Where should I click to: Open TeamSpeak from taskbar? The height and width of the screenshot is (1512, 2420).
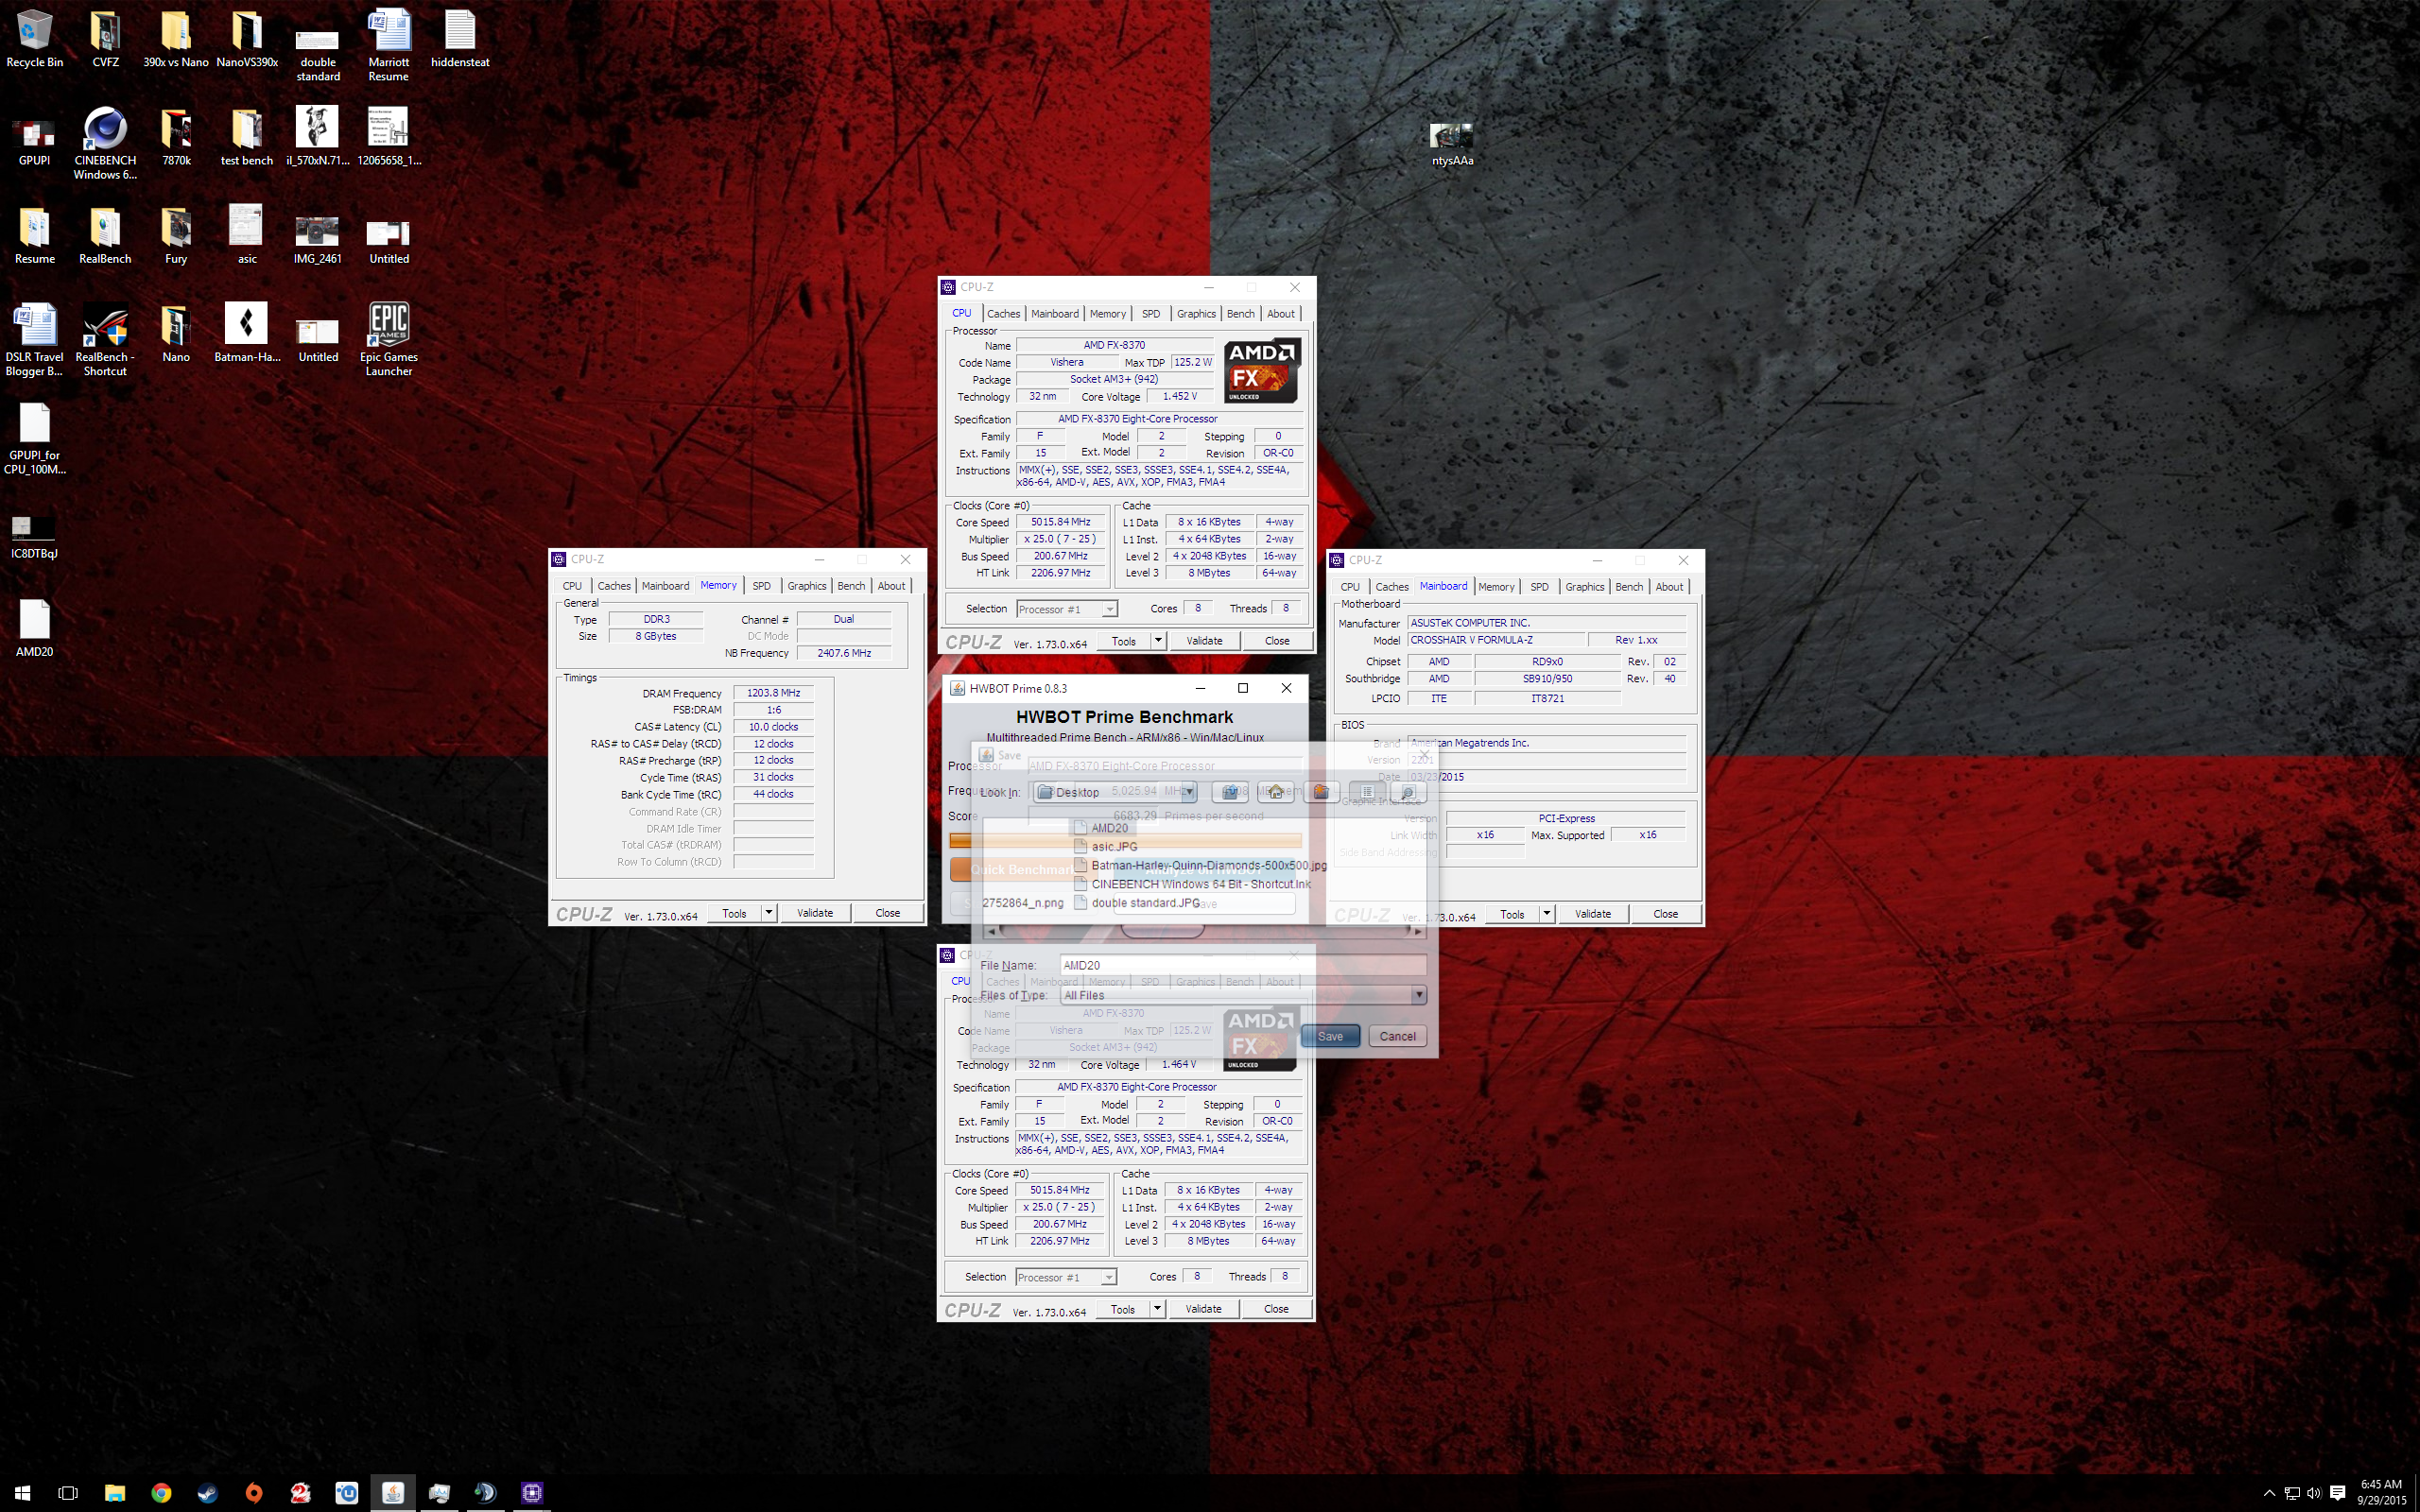click(486, 1493)
